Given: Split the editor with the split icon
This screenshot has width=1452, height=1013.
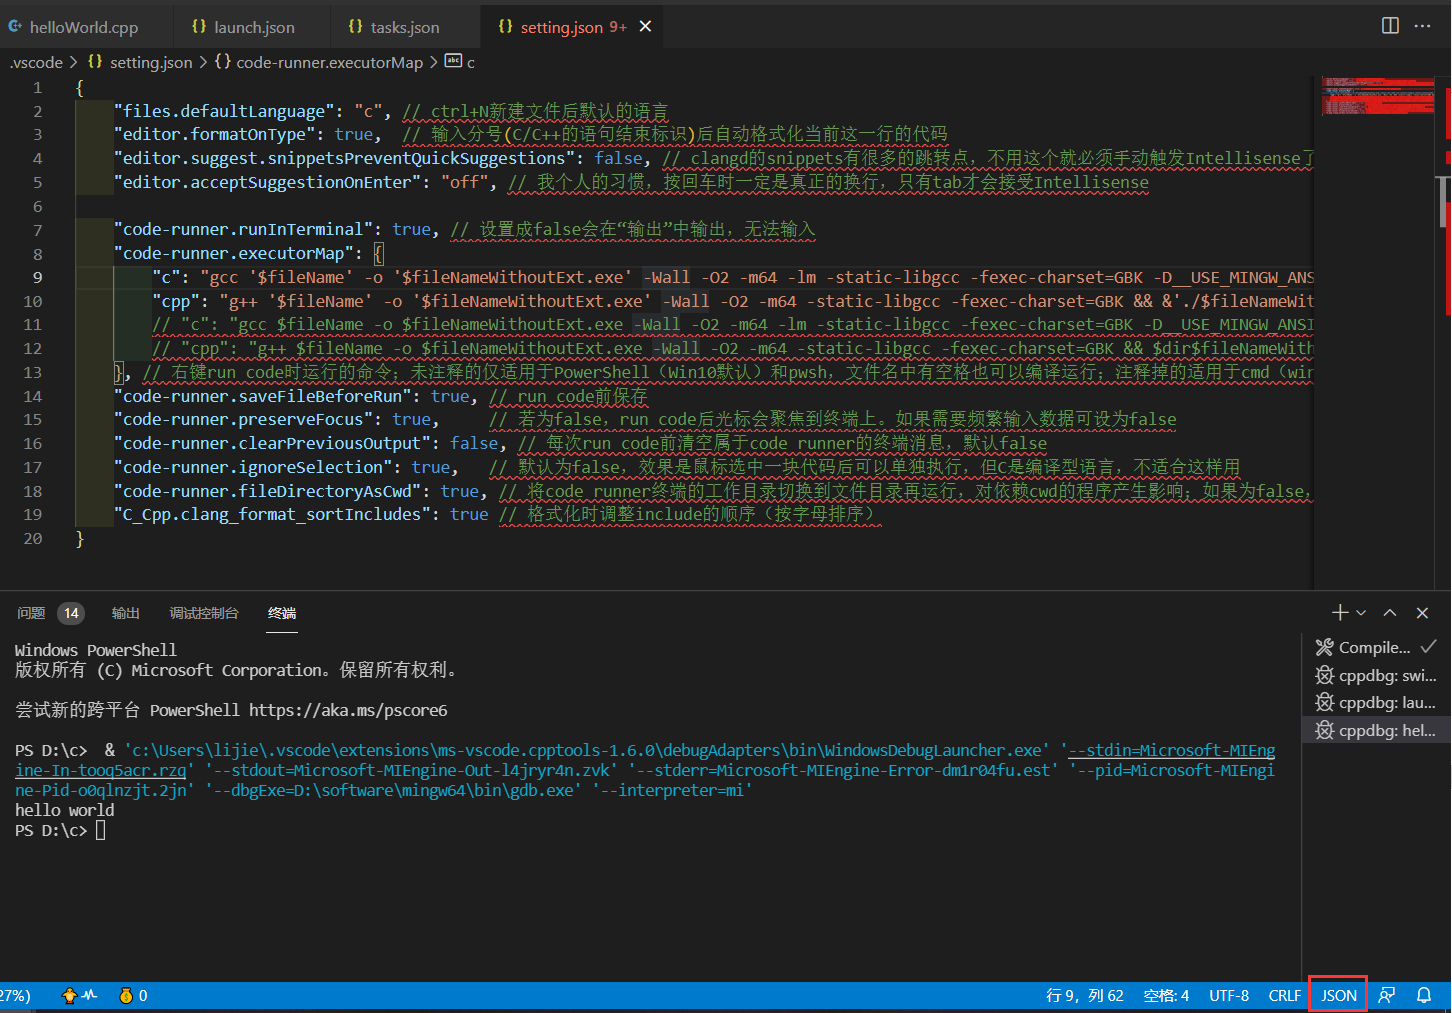Looking at the screenshot, I should 1390,26.
